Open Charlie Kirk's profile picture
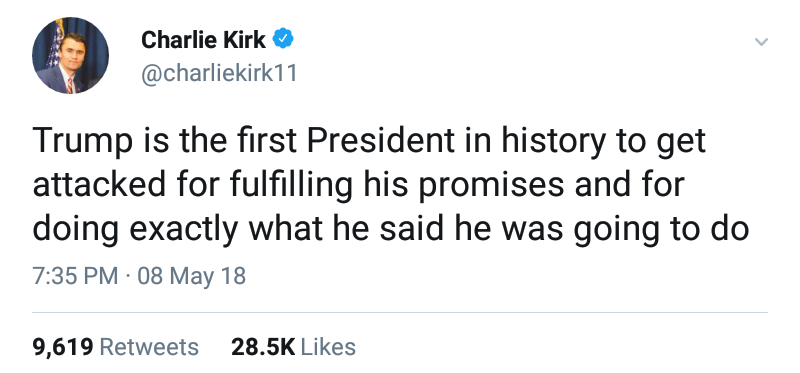Image resolution: width=800 pixels, height=373 pixels. click(x=70, y=56)
